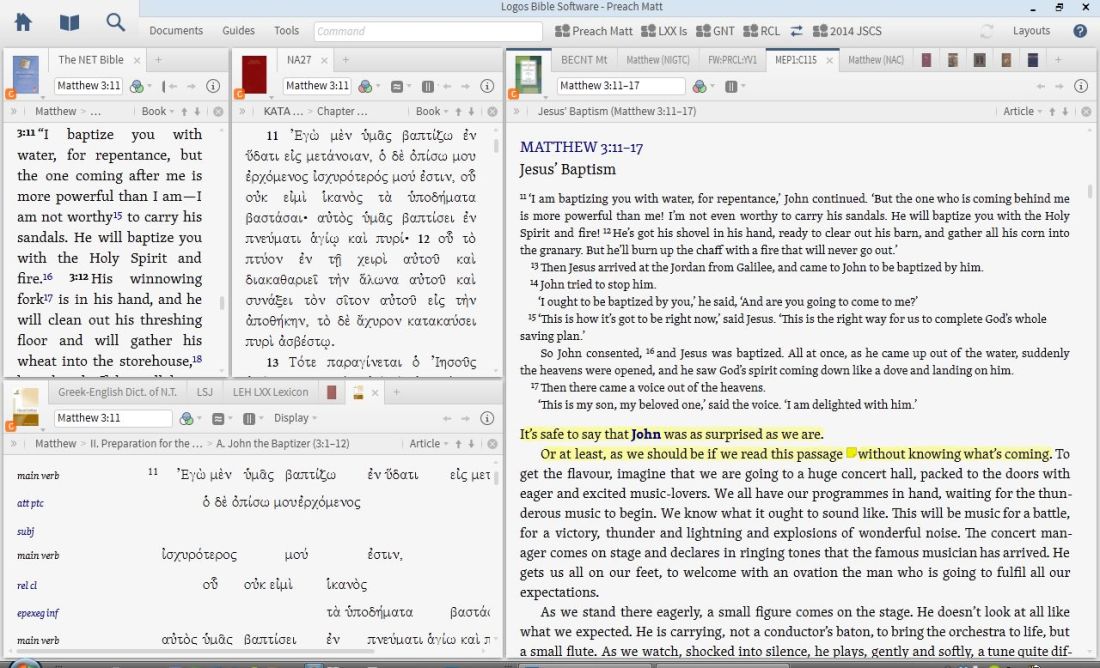
Task: Open the Layouts menu
Action: [x=1031, y=31]
